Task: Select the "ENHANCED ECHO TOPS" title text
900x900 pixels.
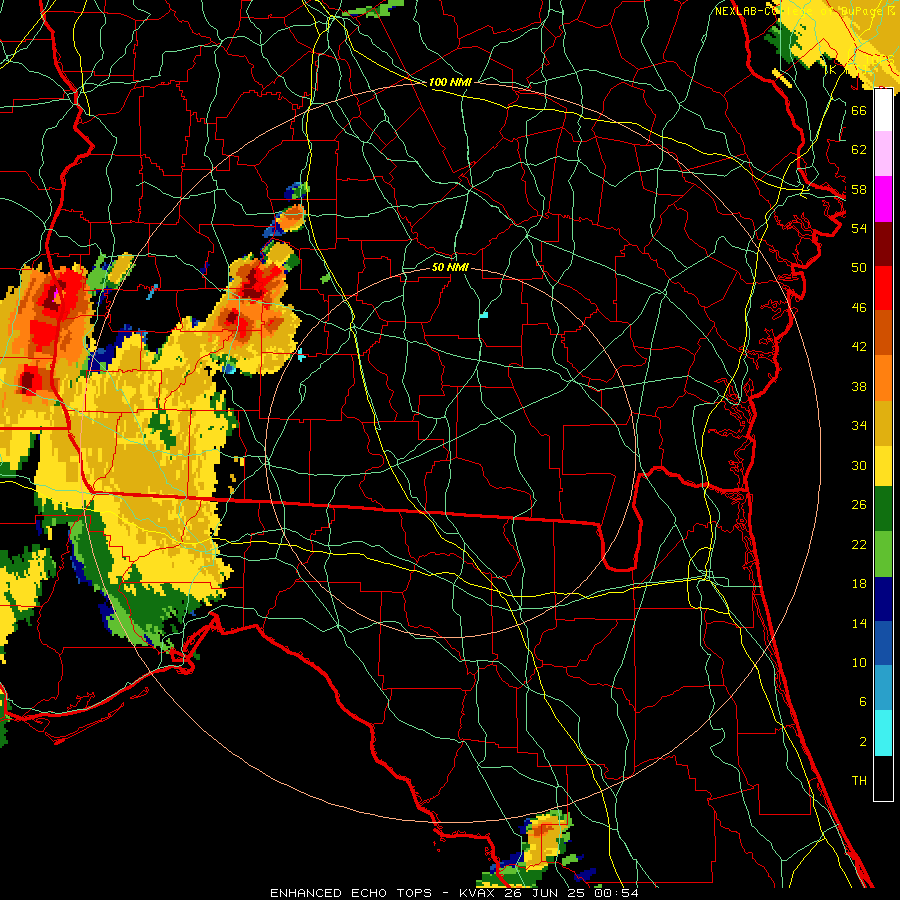Action: point(351,893)
